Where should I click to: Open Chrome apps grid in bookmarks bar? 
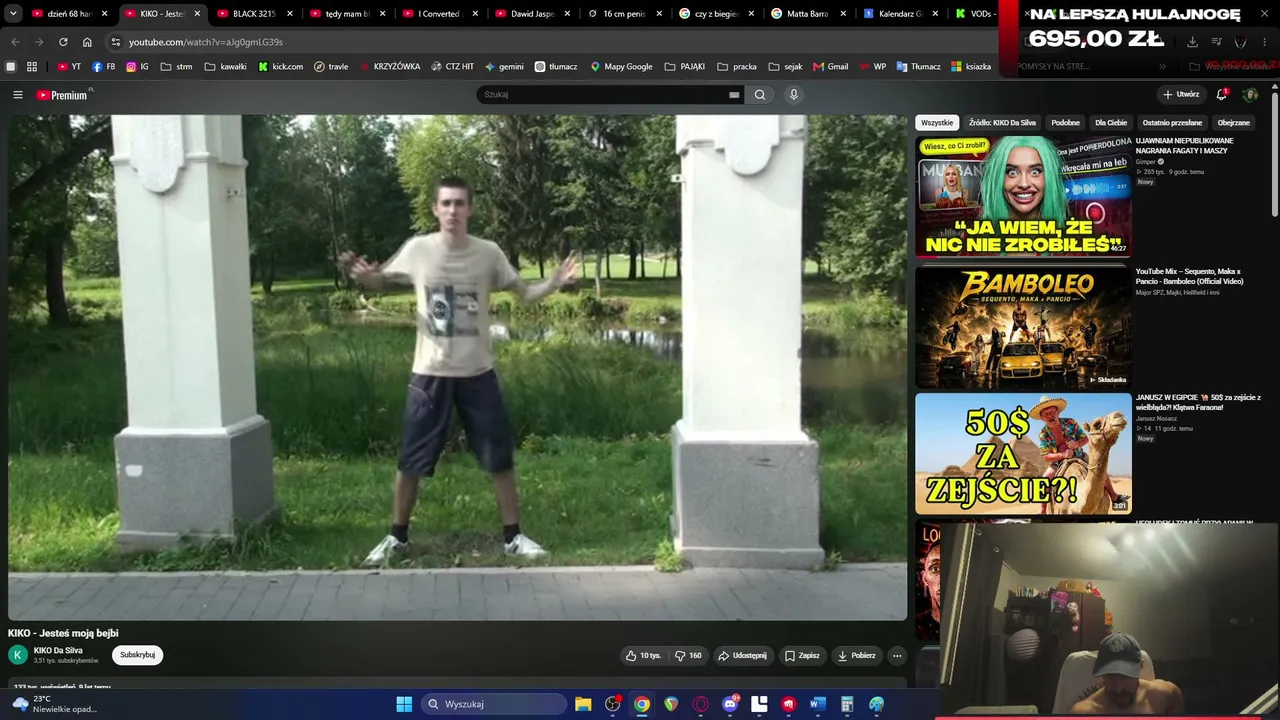pyautogui.click(x=32, y=67)
